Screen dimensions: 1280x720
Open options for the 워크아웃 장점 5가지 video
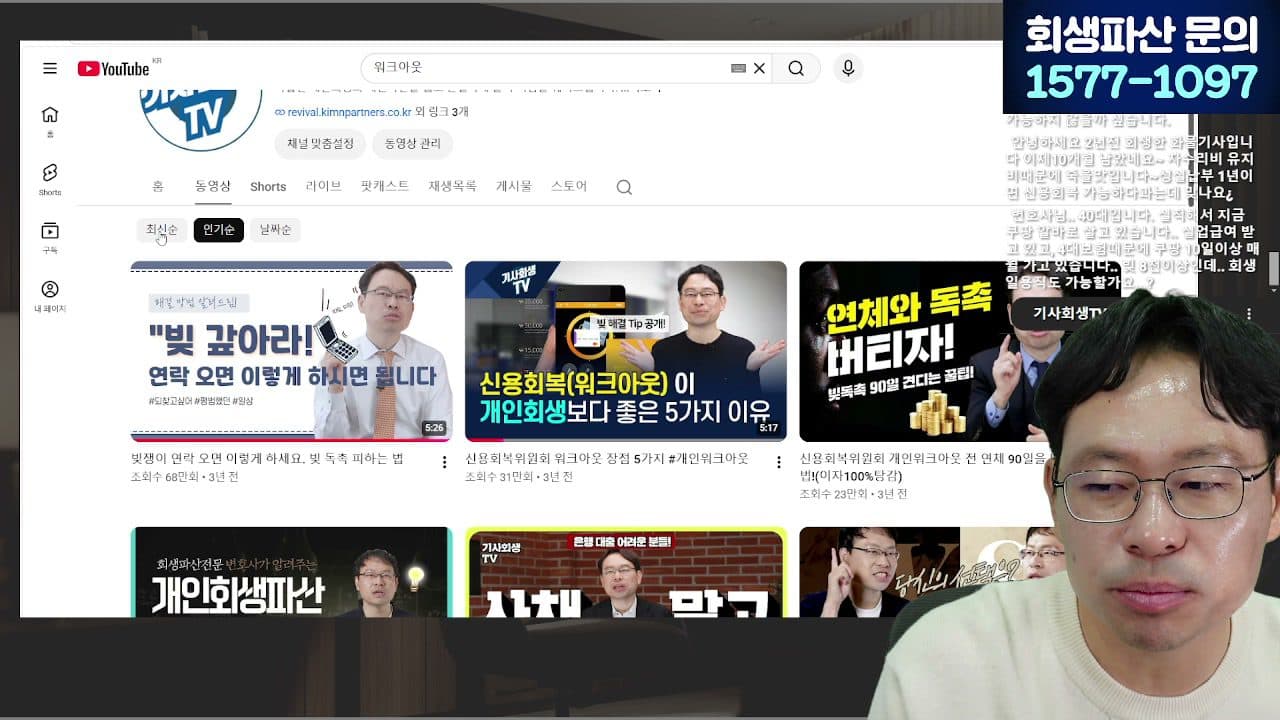778,462
